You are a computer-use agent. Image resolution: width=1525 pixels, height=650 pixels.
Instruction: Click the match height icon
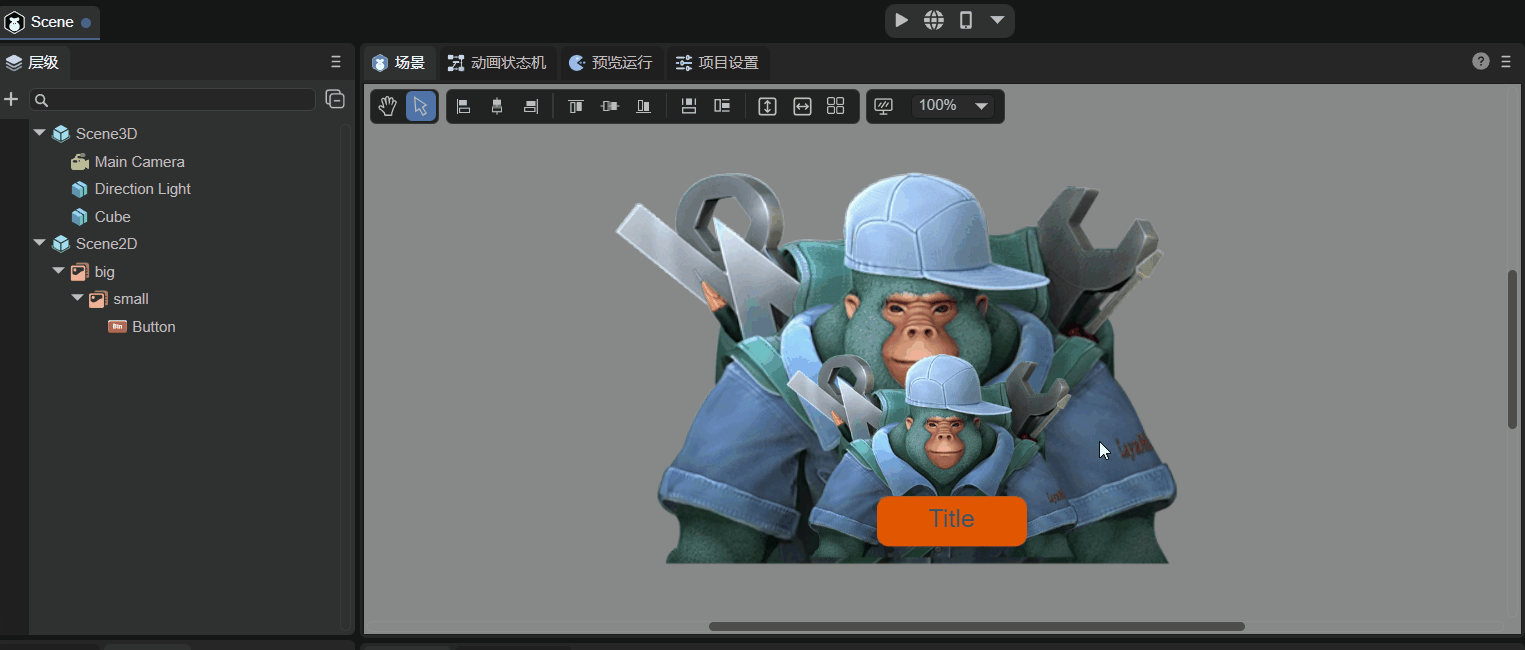(x=767, y=106)
